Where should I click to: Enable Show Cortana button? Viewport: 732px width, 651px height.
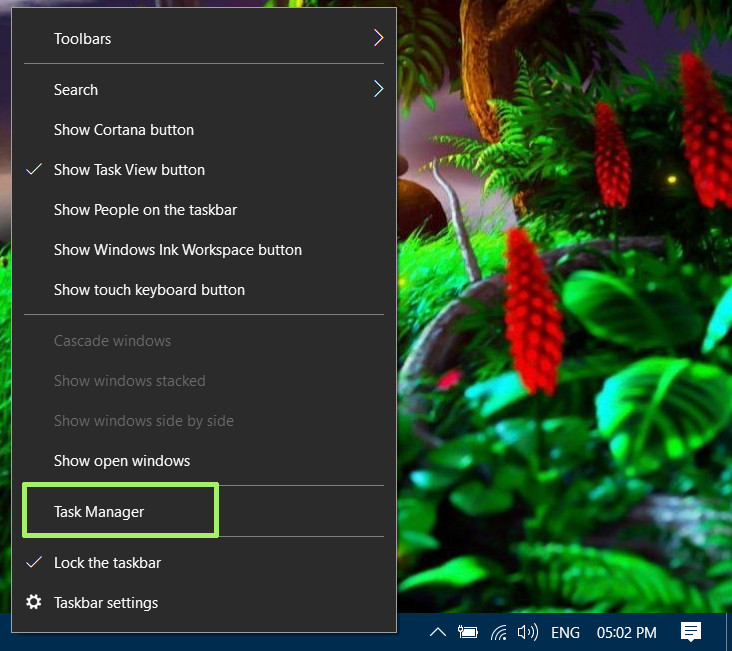[204, 129]
